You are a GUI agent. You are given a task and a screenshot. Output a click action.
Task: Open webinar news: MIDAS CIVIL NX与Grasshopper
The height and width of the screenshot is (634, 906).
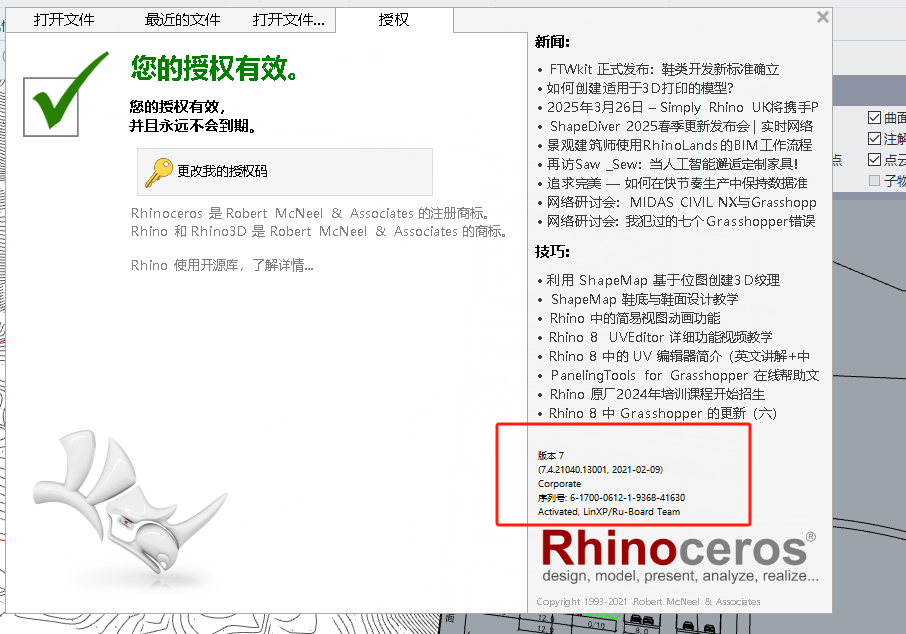[681, 202]
